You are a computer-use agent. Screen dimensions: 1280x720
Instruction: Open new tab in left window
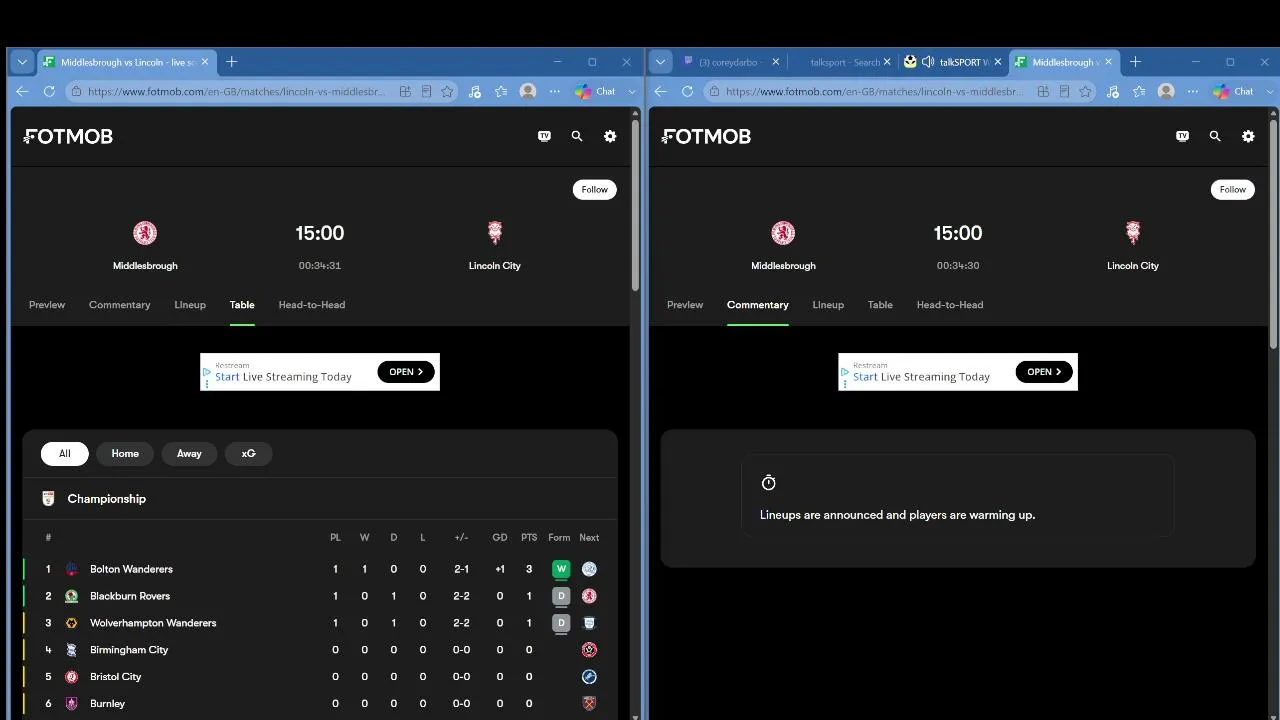coord(231,62)
